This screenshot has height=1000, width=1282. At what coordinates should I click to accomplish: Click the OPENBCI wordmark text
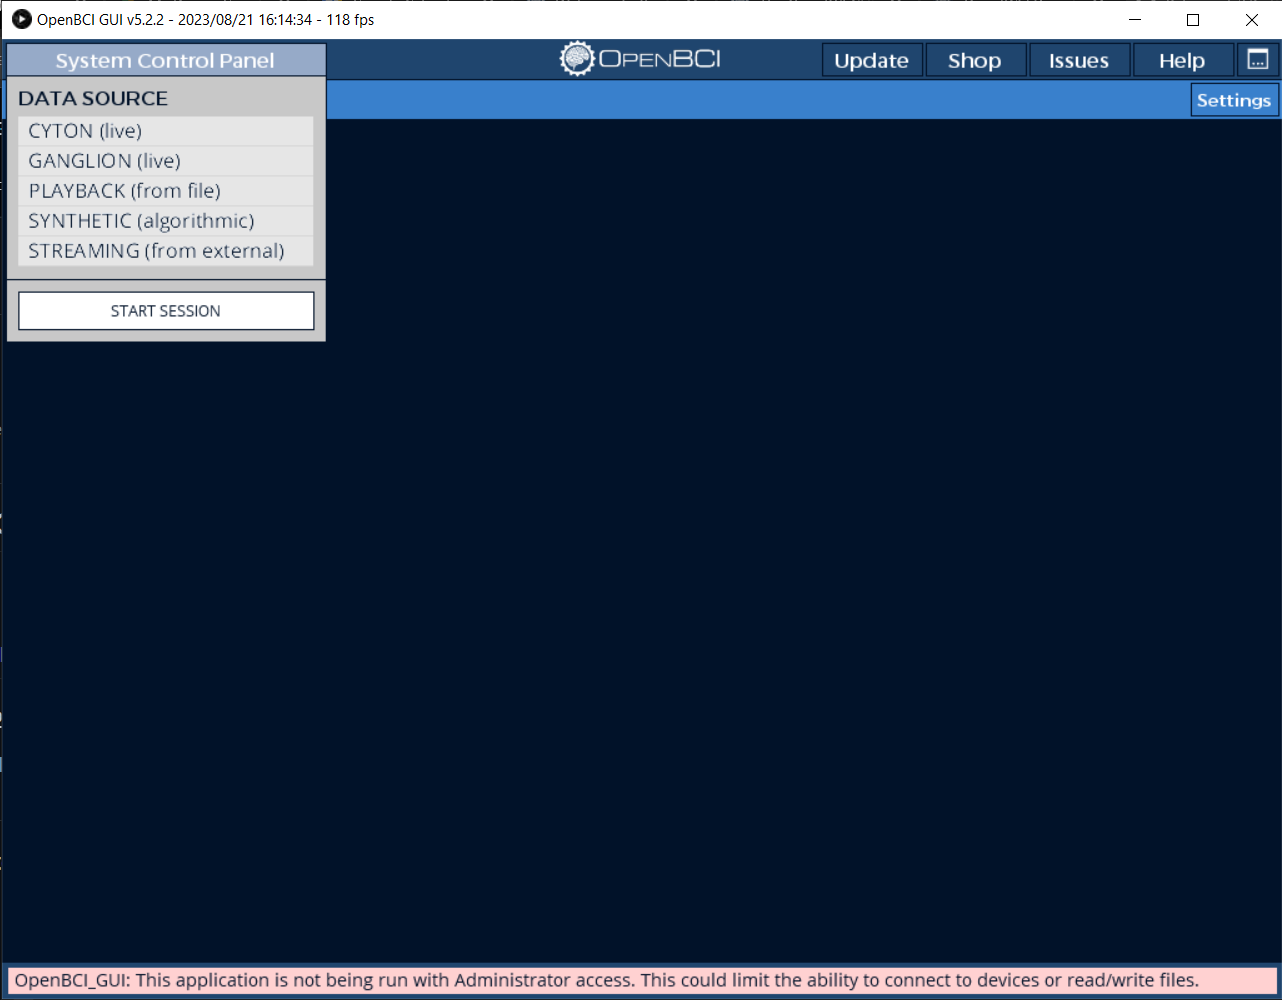(660, 59)
